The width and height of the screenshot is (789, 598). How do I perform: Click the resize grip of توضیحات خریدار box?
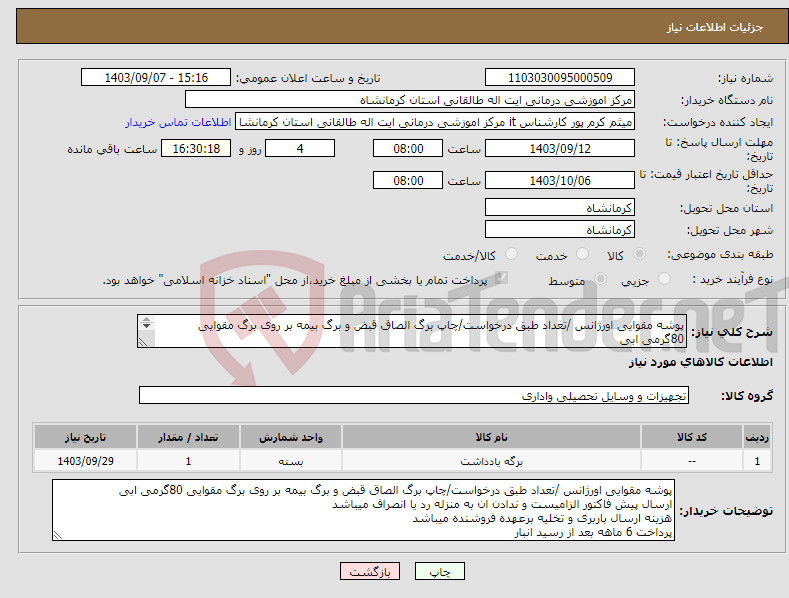pyautogui.click(x=58, y=536)
